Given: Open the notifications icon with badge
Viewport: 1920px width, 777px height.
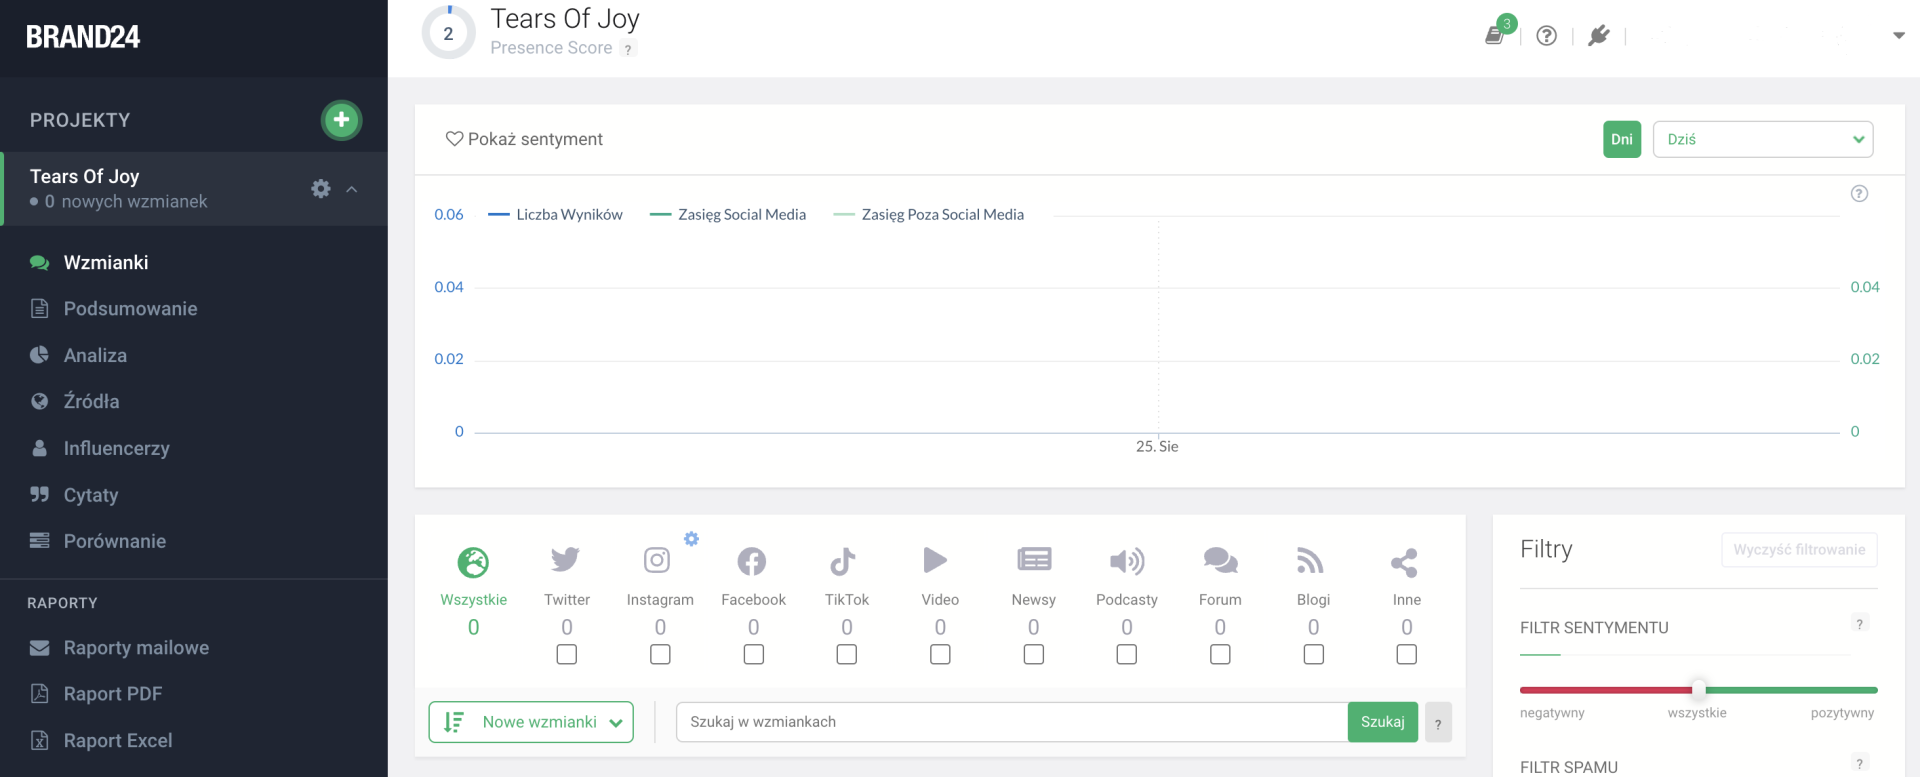Looking at the screenshot, I should point(1496,35).
